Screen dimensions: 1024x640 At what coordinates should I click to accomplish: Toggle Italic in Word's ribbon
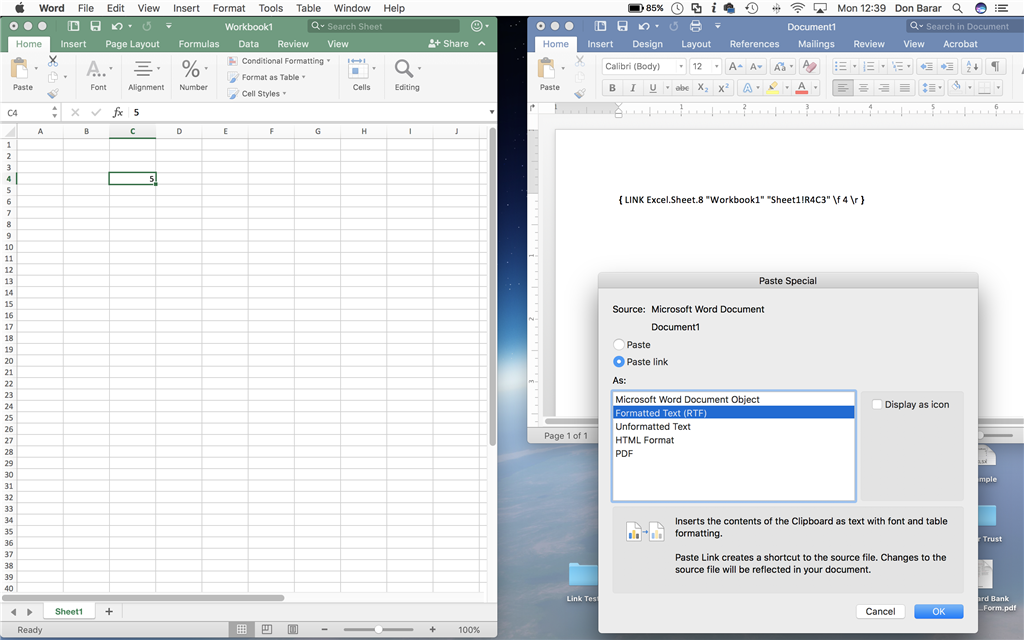point(632,88)
